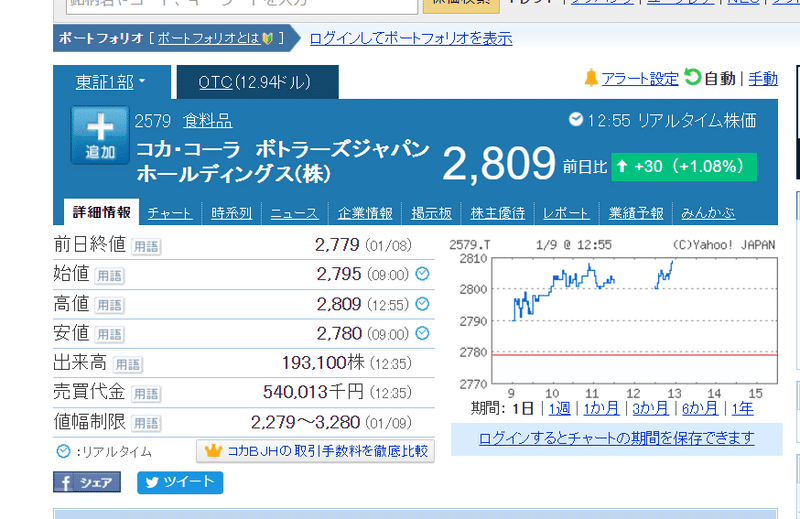
Task: Click 用語 badge next to 安値
Action: (110, 335)
